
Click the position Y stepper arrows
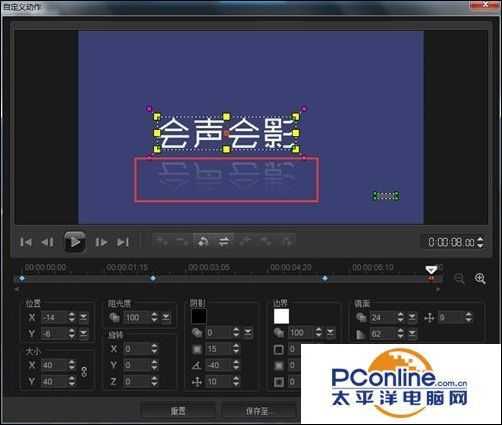pyautogui.click(x=72, y=333)
